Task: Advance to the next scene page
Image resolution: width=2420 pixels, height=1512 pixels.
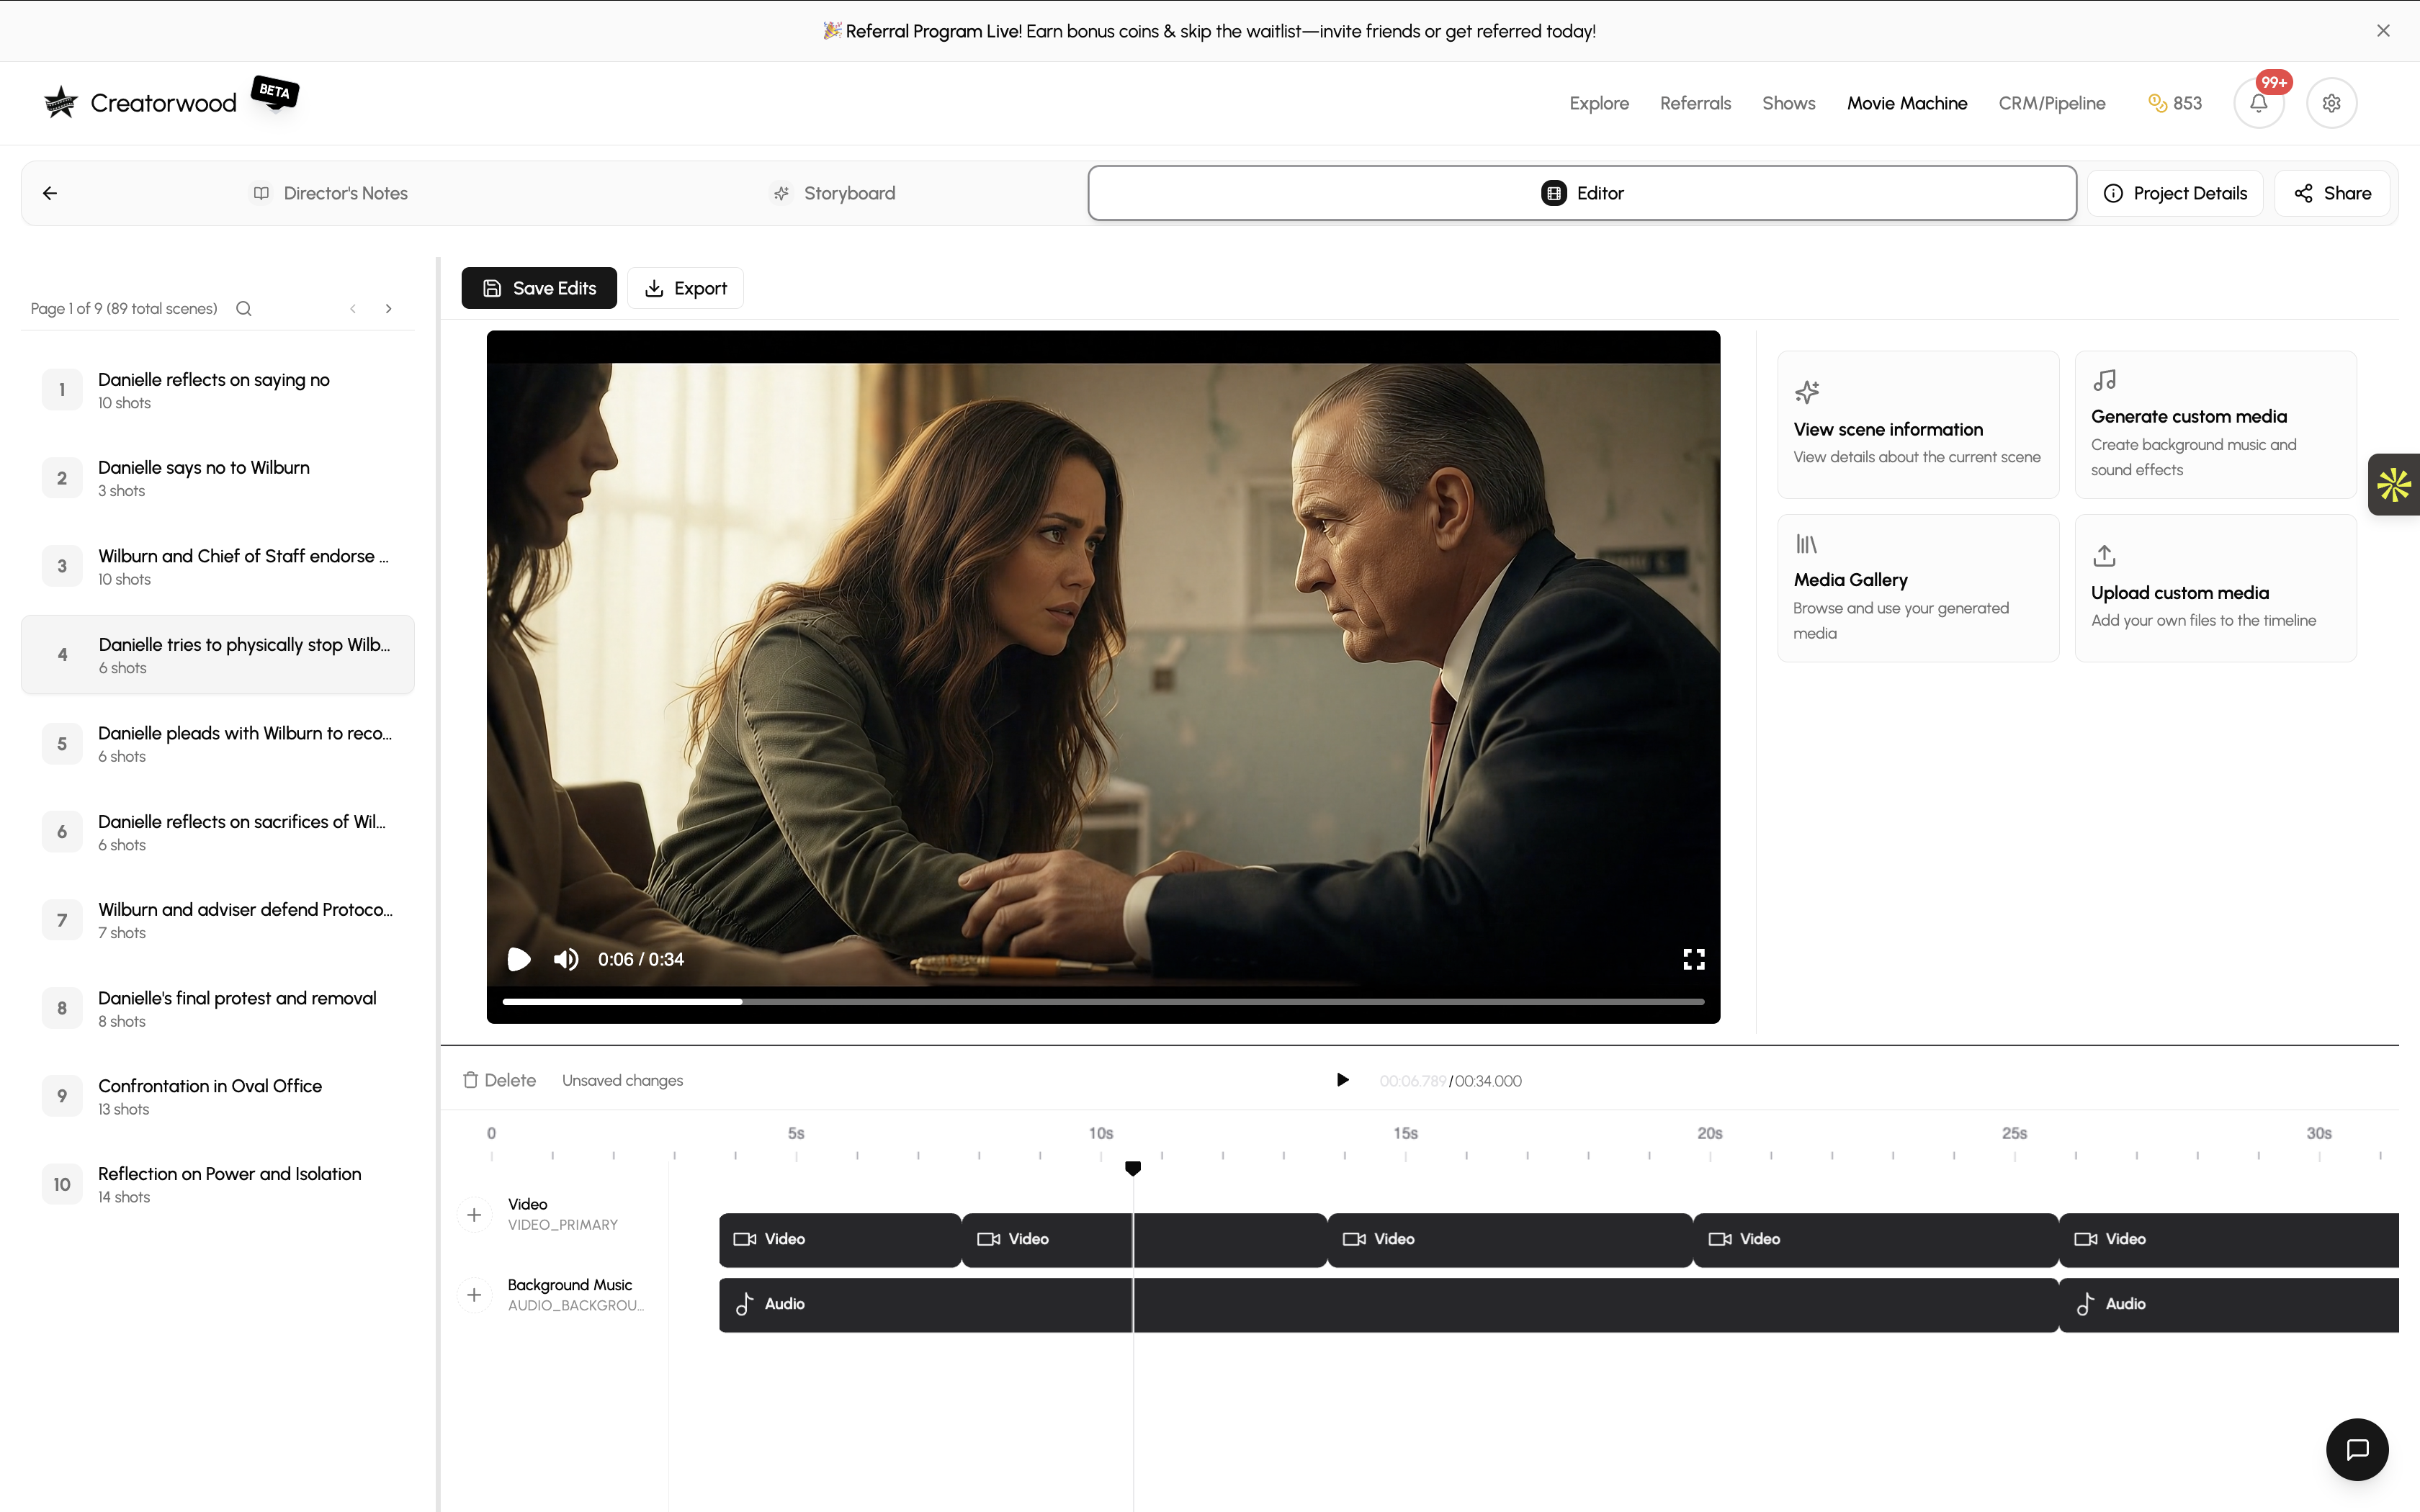Action: coord(389,308)
